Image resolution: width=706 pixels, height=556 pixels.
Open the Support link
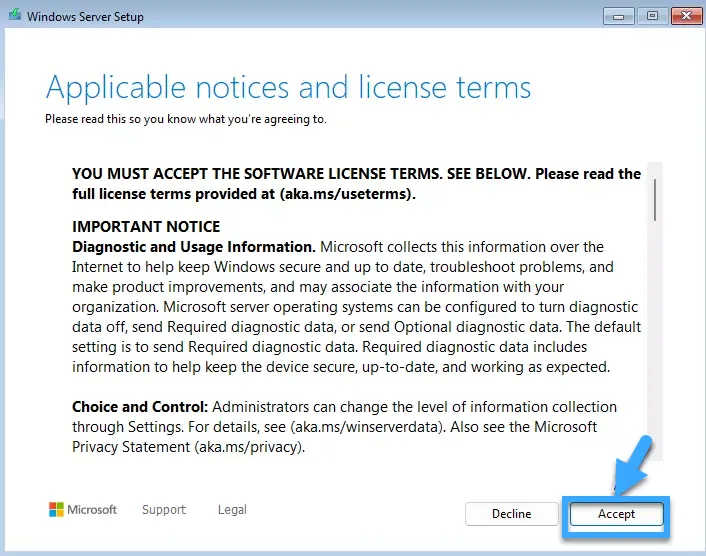[x=164, y=510]
